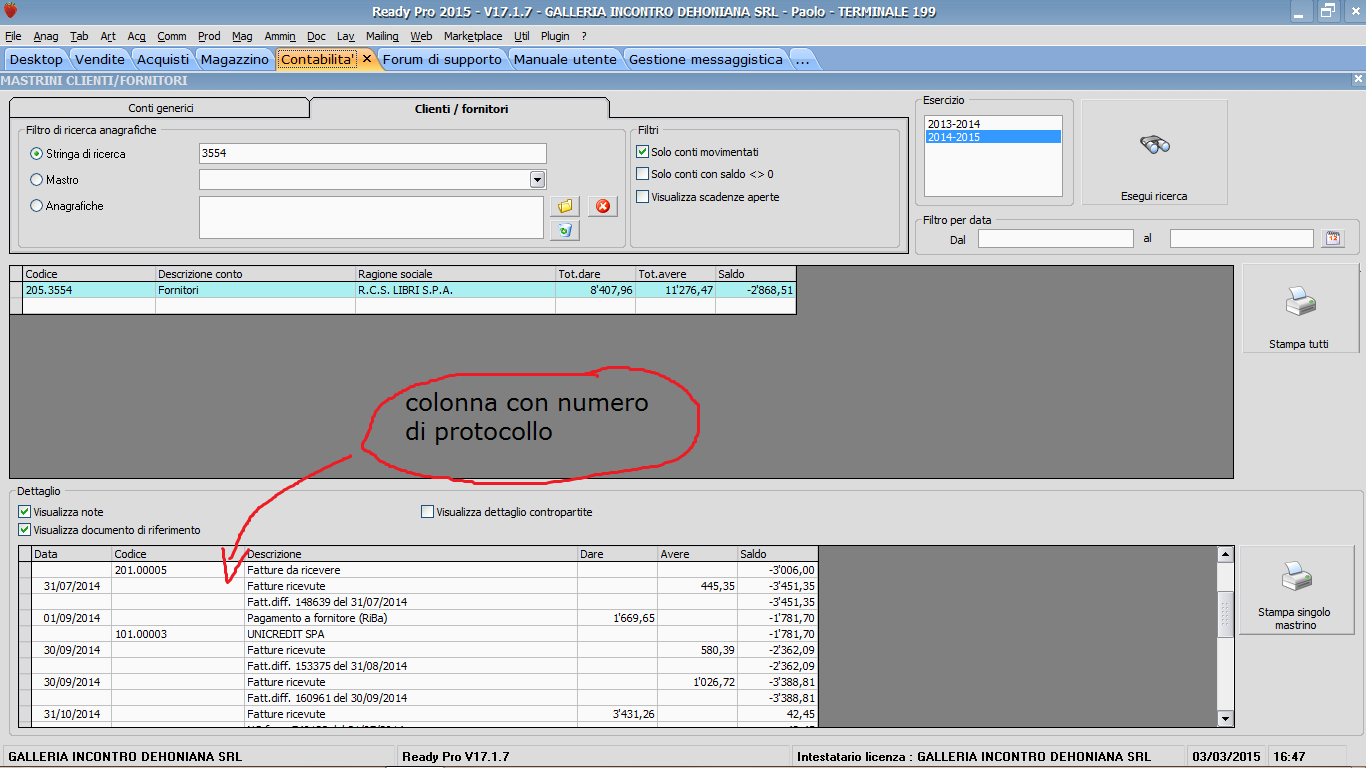
Task: Click the recycle bin icon below the folder
Action: pyautogui.click(x=565, y=230)
